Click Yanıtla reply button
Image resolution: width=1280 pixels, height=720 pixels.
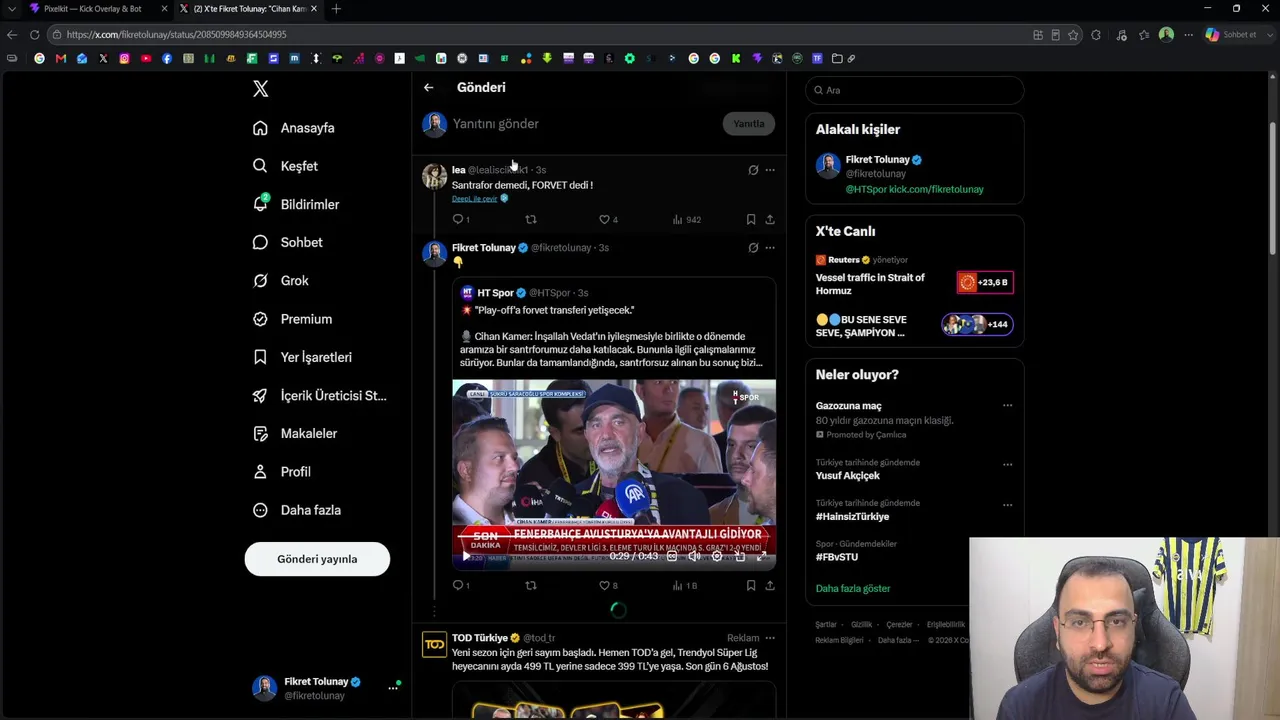[749, 124]
